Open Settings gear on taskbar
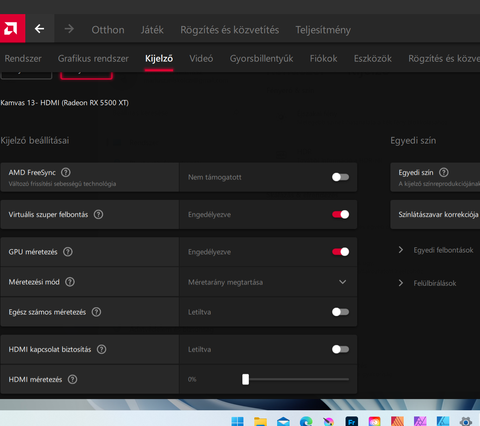Screen dimensions: 480x426 [x=466, y=421]
